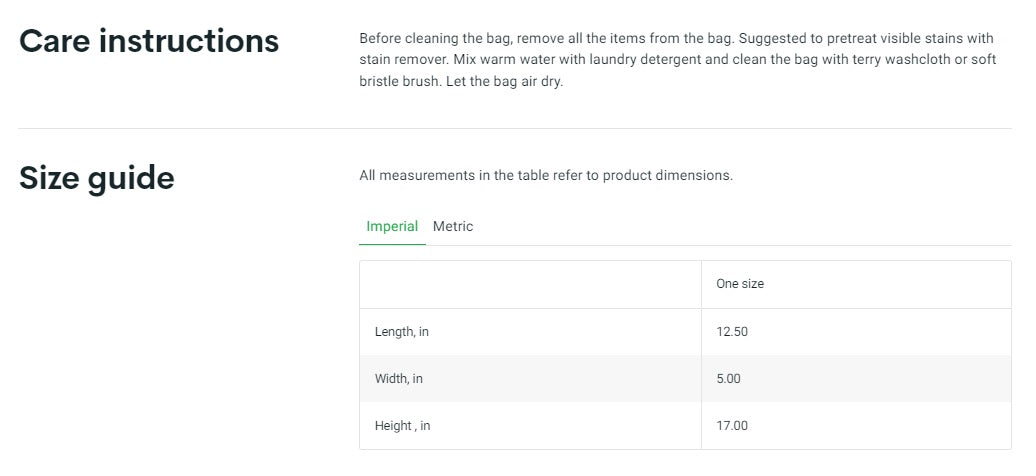
Task: Click the 5.00 width value cell
Action: 729,379
